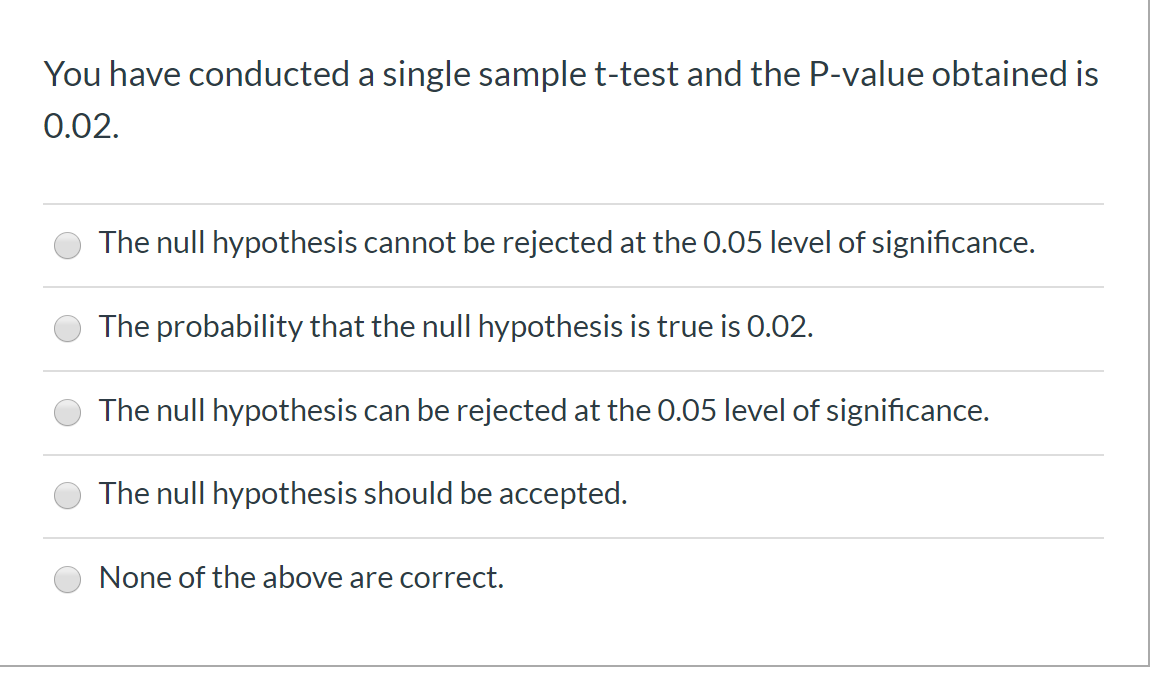Click answer text 'The probability that the null hypothesis'
Image resolution: width=1154 pixels, height=675 pixels.
[x=362, y=327]
